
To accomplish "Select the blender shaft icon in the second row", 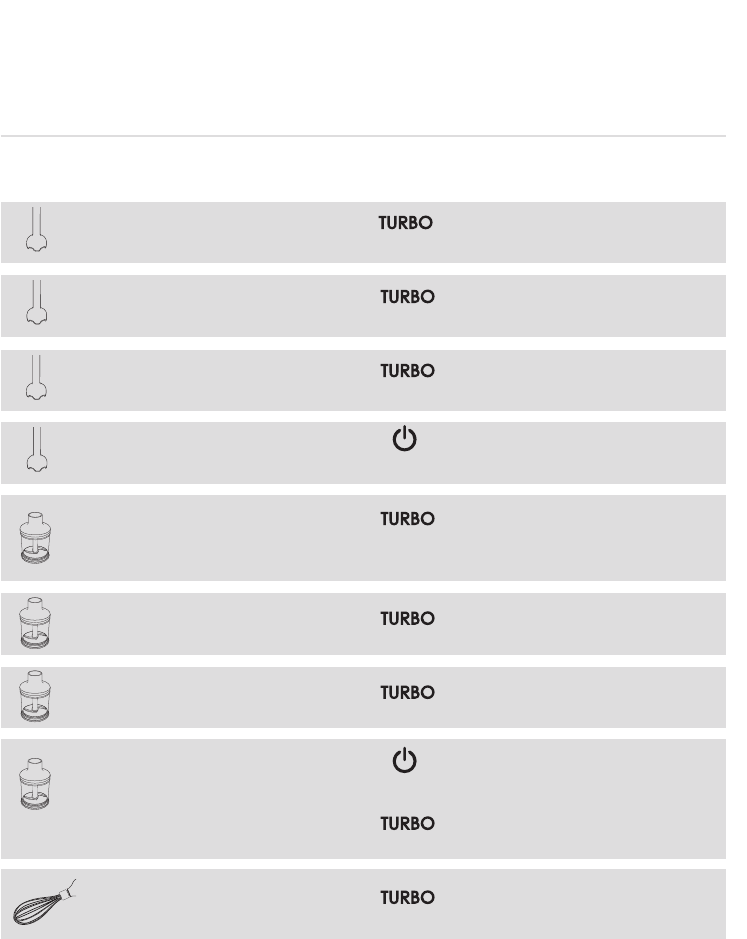I will [38, 303].
